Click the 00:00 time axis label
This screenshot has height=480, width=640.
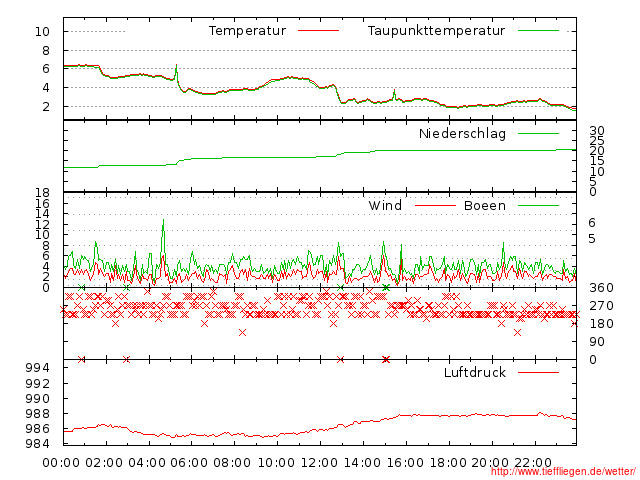61,463
